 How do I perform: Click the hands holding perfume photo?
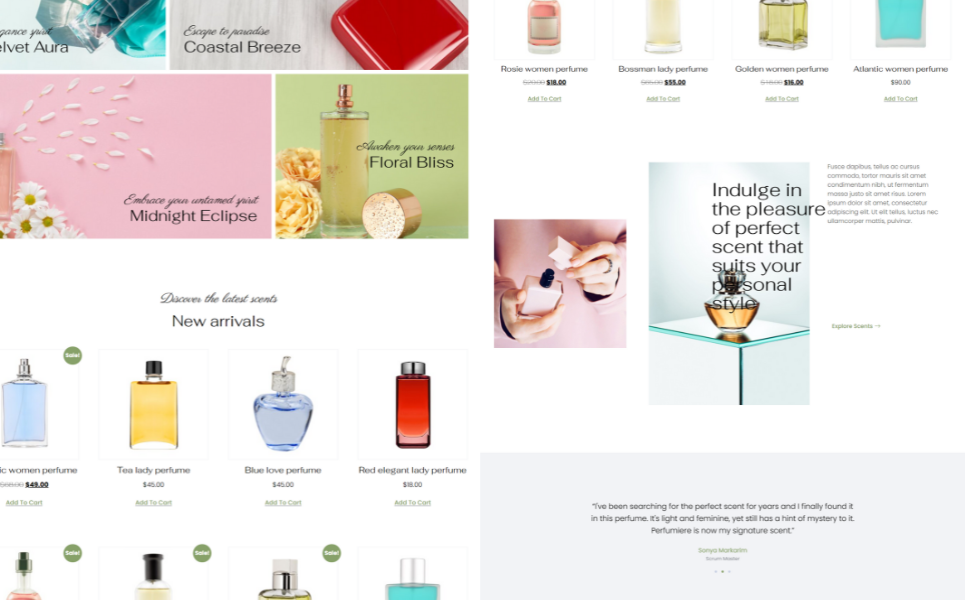coord(560,284)
